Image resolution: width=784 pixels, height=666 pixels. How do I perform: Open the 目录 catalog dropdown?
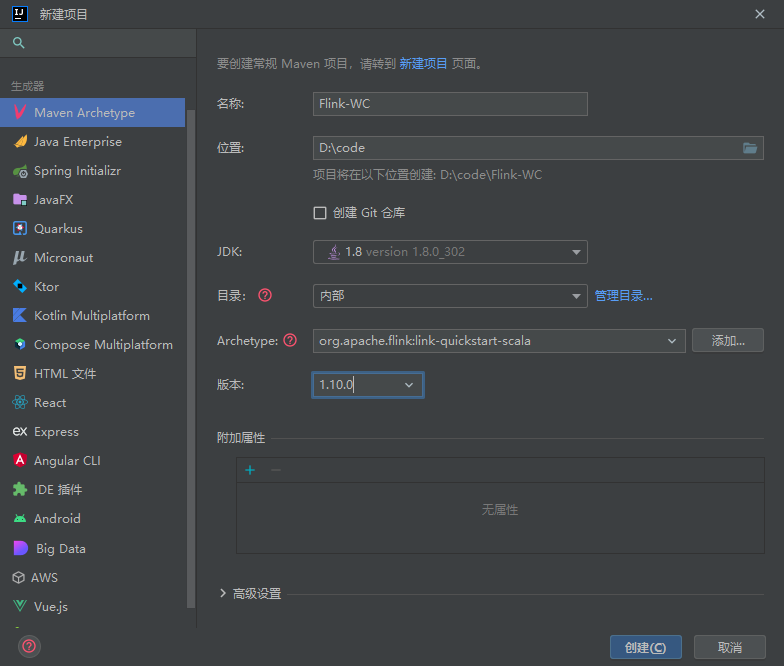(450, 296)
